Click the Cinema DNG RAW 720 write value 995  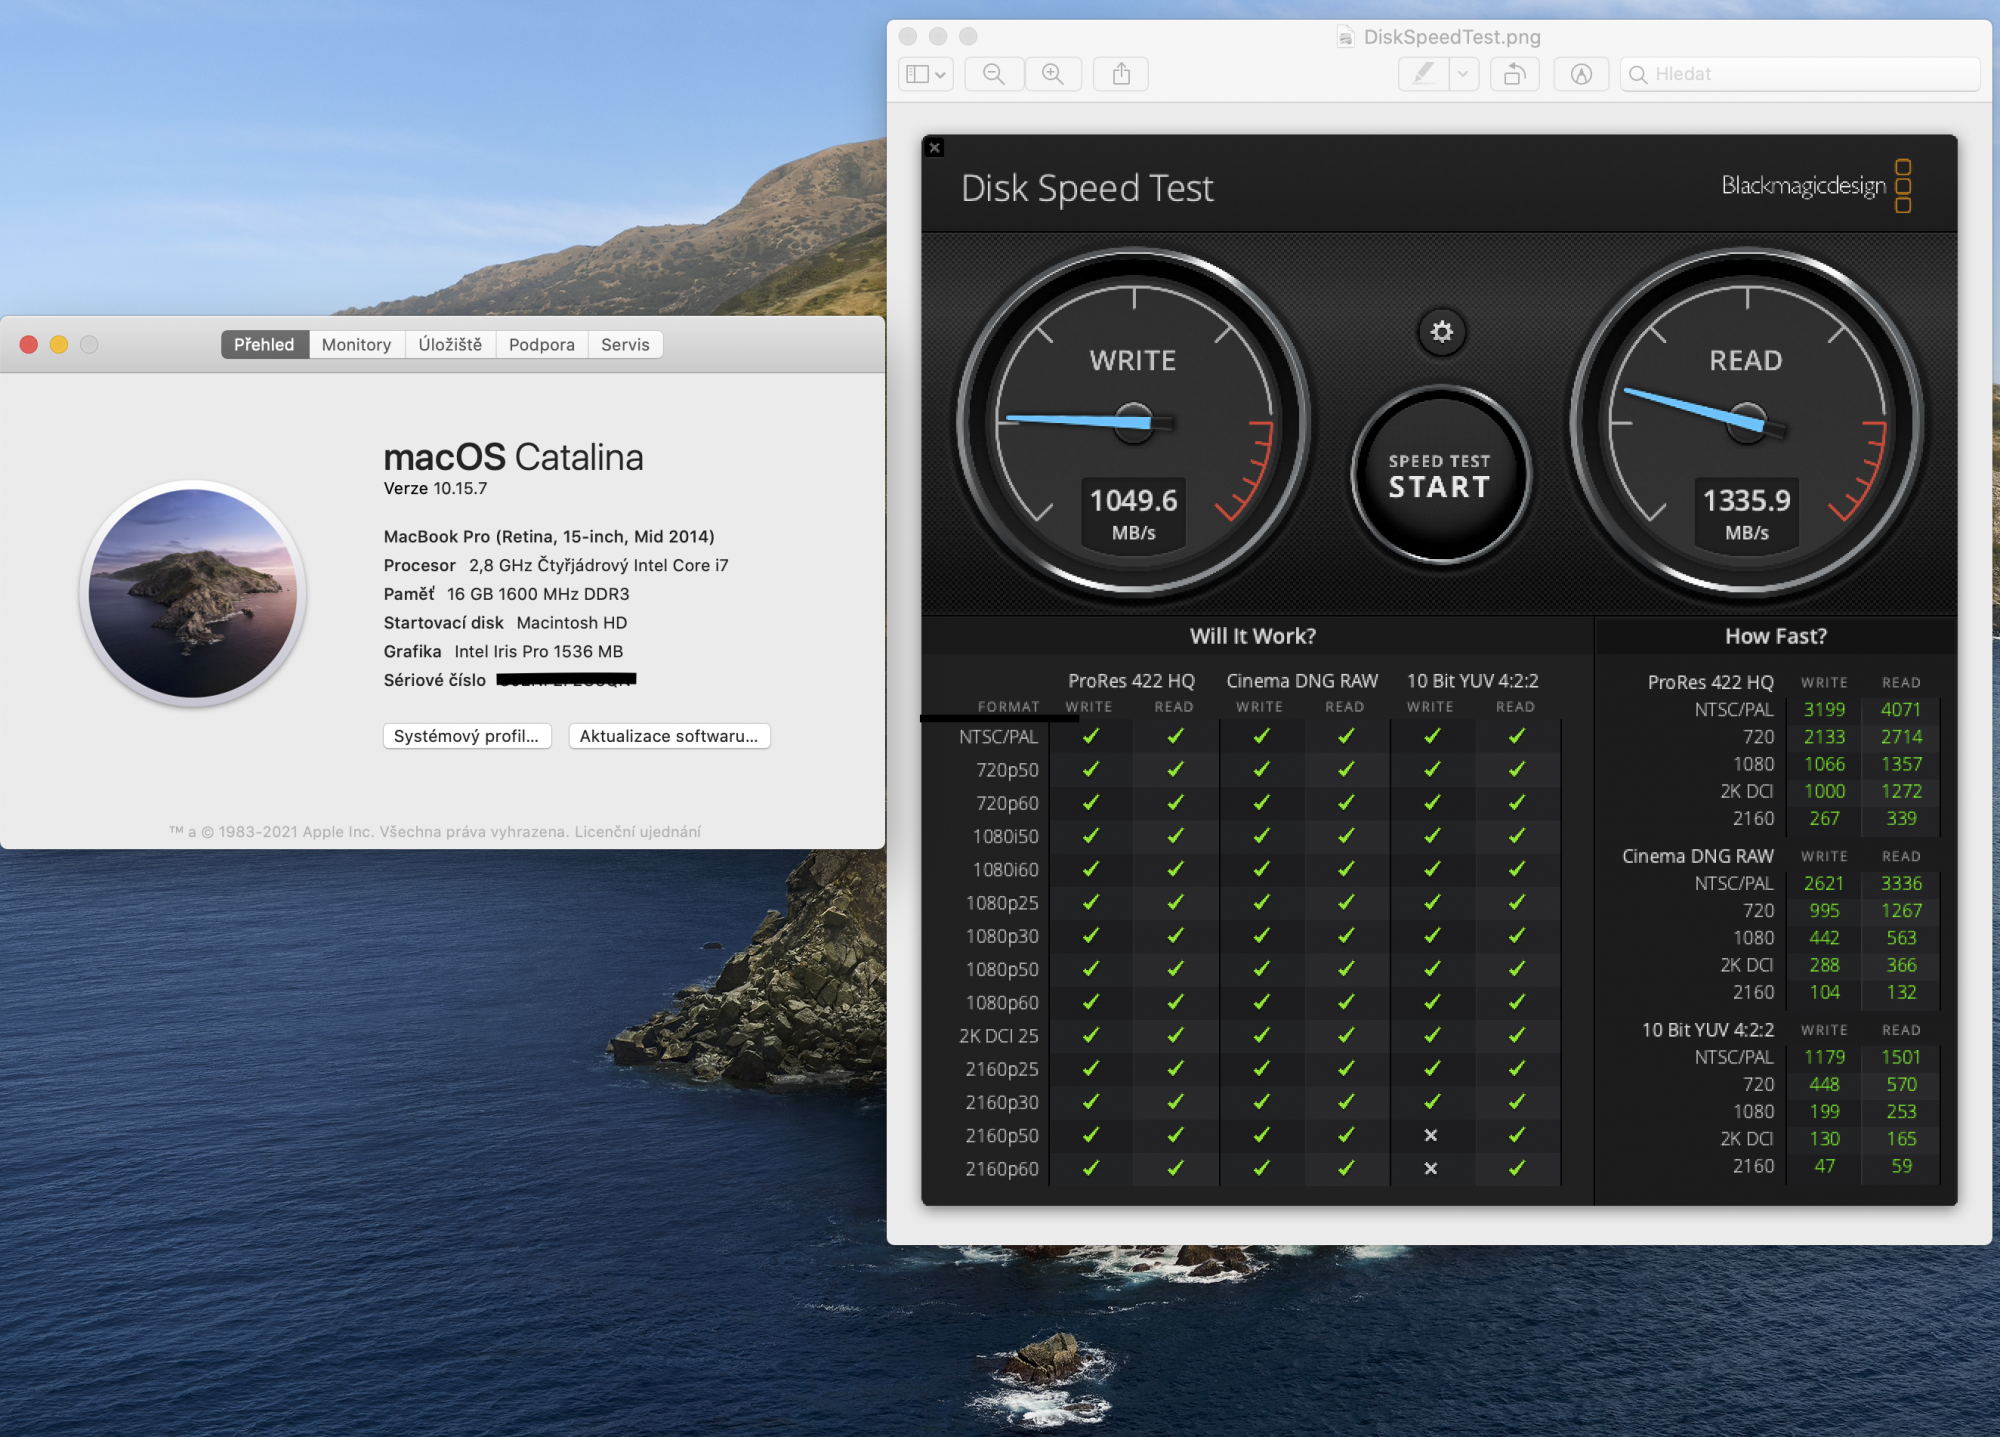coord(1824,910)
